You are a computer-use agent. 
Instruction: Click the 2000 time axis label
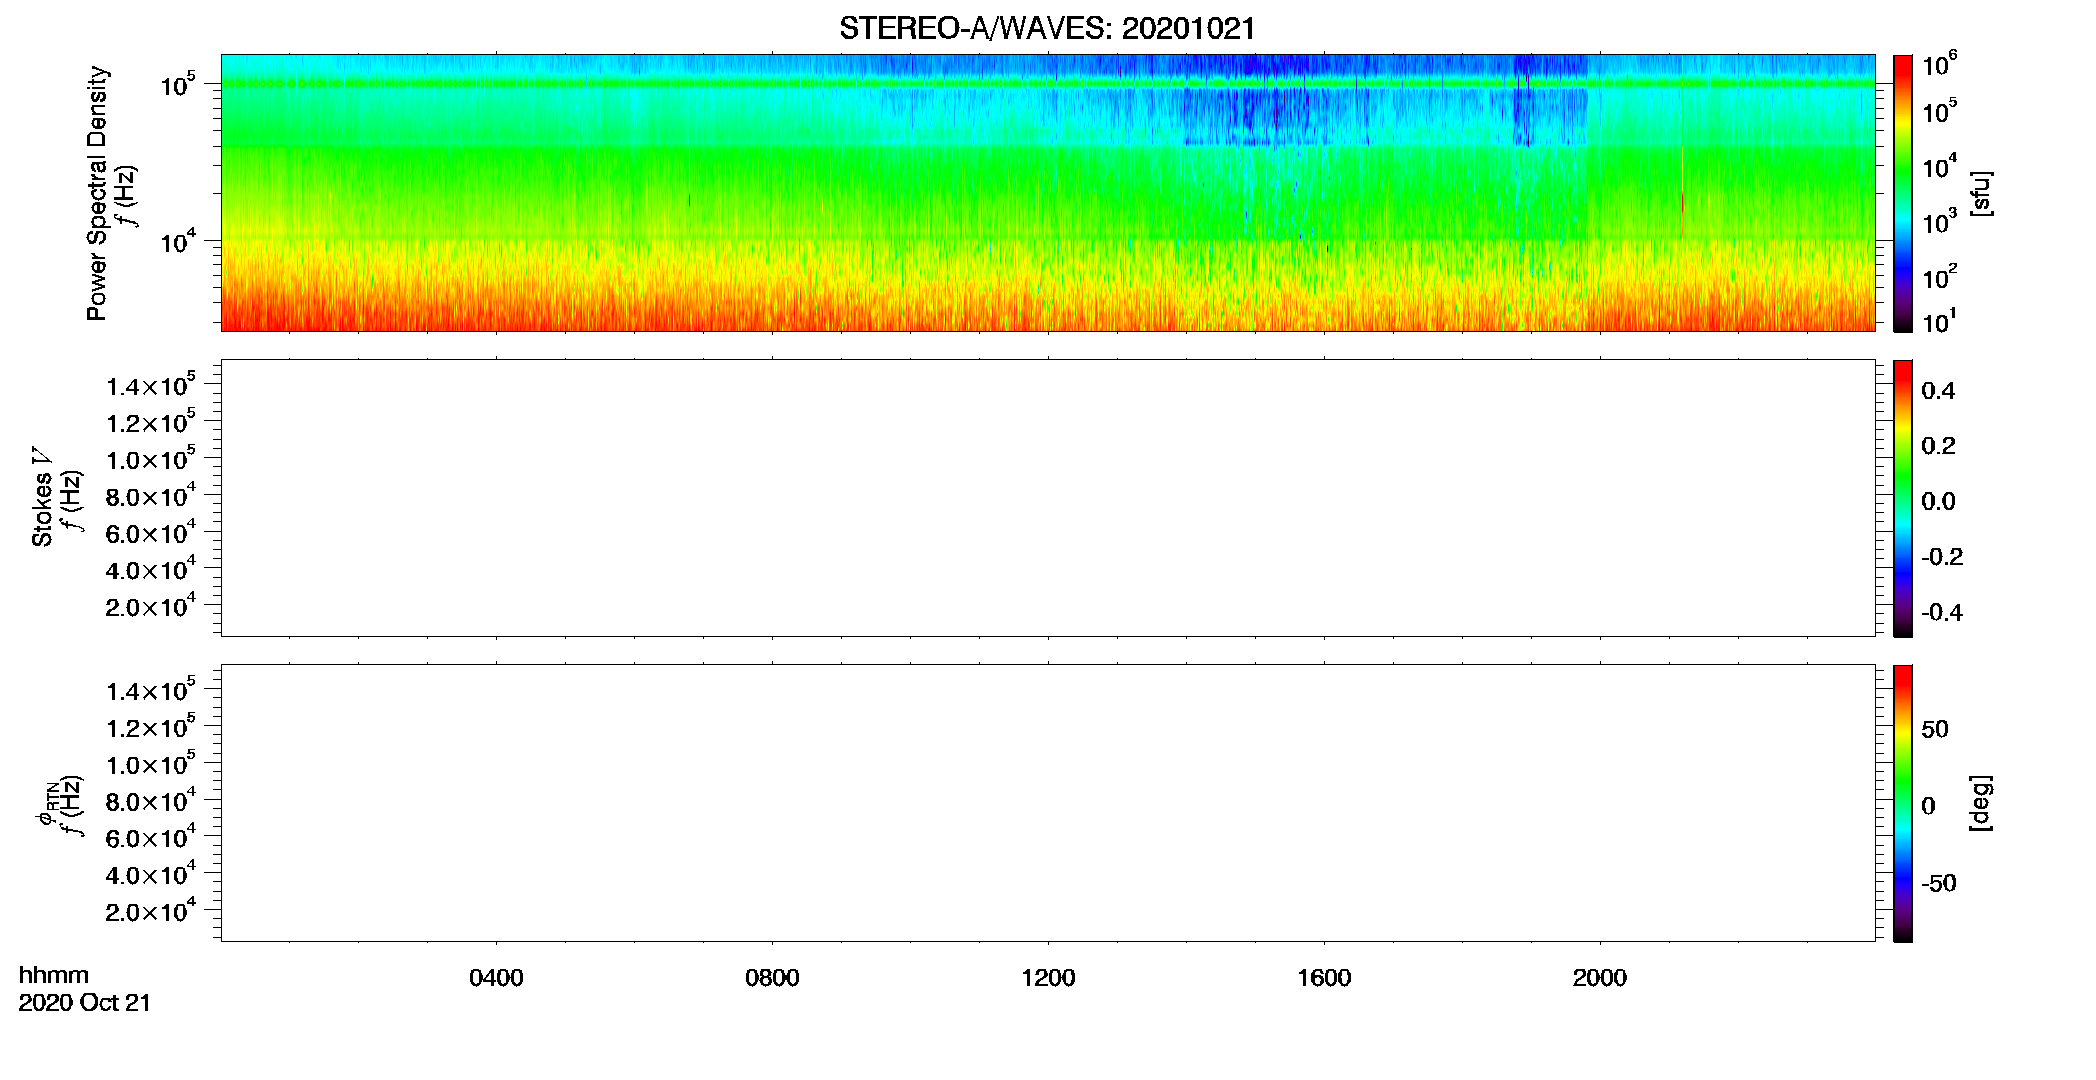[1600, 978]
